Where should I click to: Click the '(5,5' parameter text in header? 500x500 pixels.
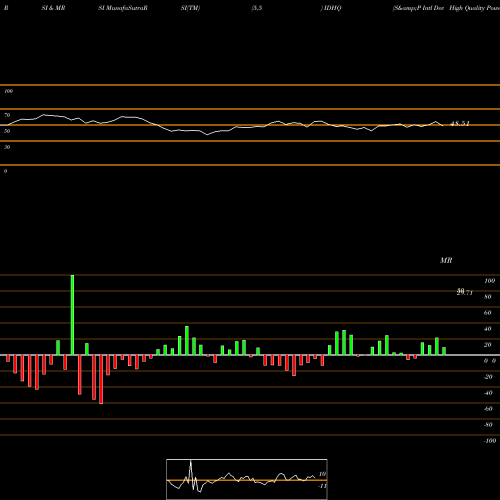[x=257, y=8]
